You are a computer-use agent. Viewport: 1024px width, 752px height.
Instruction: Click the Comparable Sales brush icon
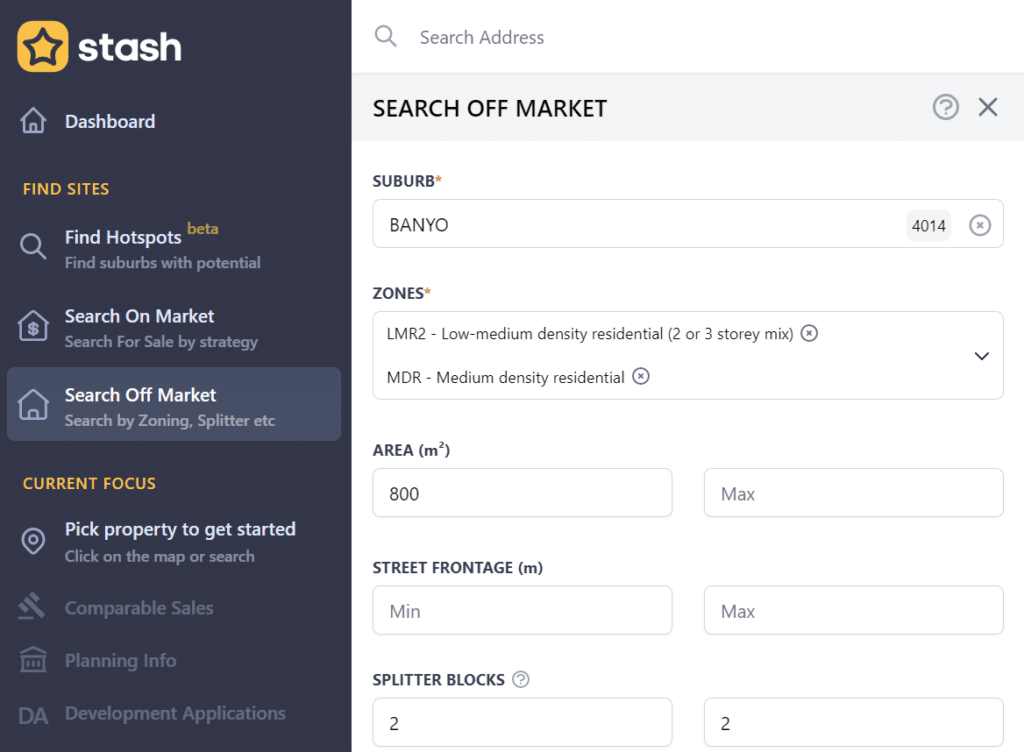tap(33, 607)
